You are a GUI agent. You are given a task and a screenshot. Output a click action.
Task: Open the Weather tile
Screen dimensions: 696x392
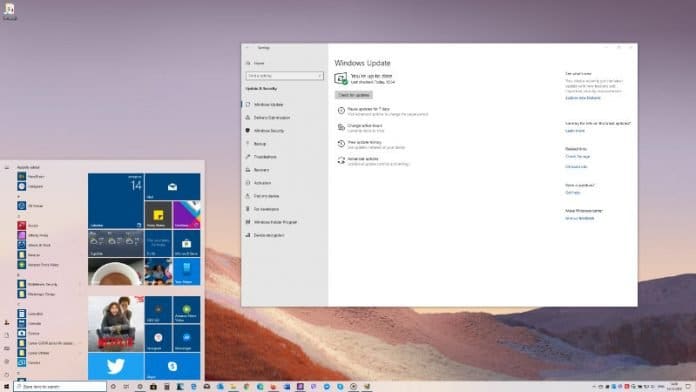[116, 243]
